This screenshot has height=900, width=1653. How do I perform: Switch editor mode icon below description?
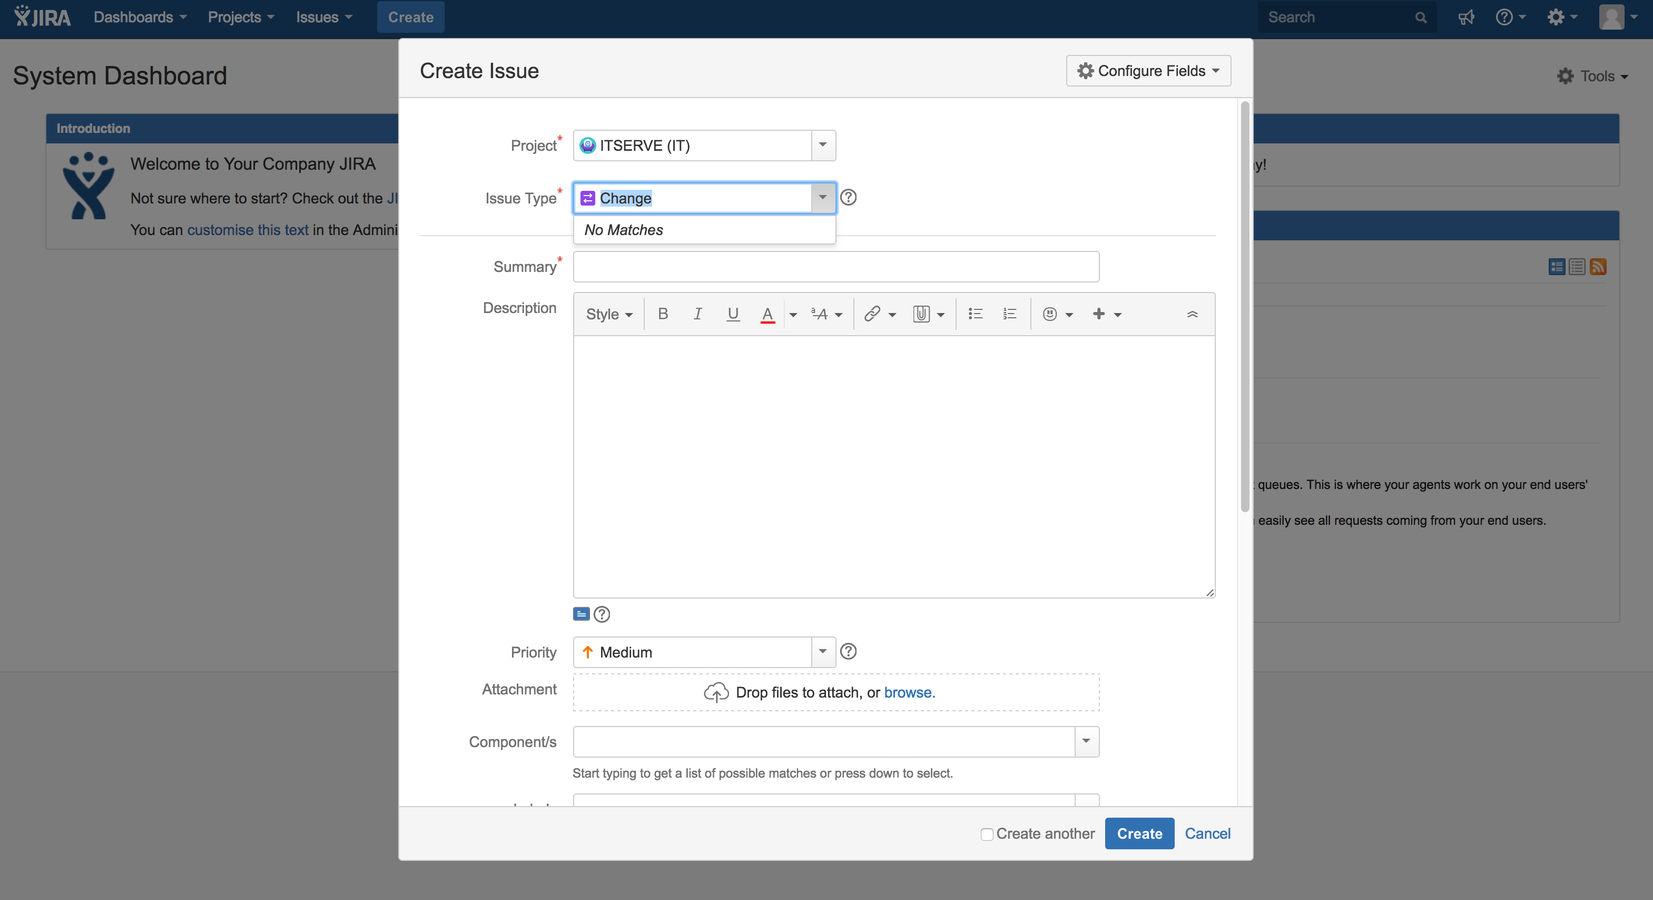(x=581, y=614)
